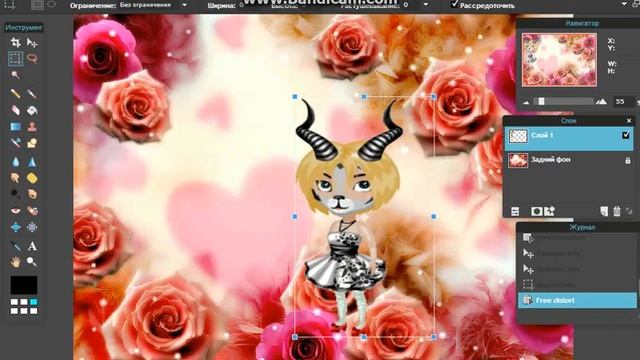Select the Pencil tool

[x=16, y=94]
